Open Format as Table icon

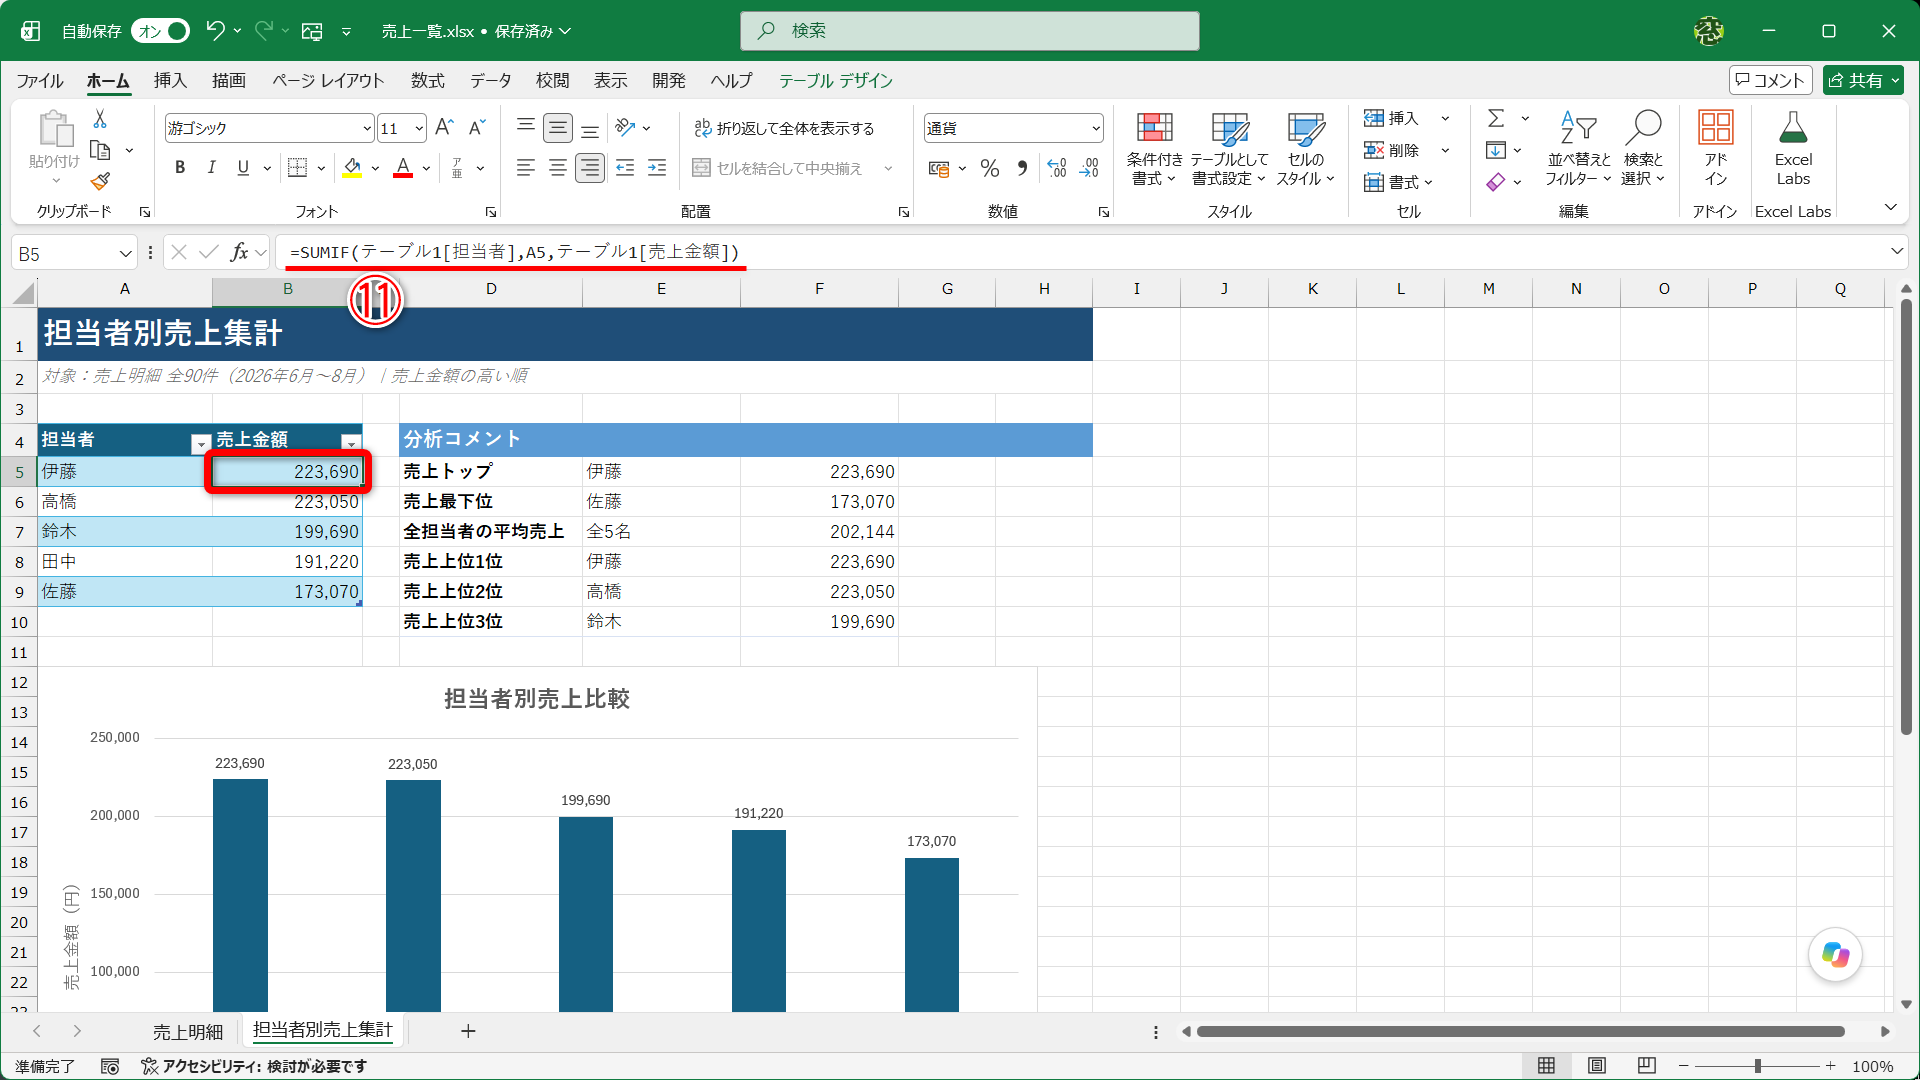[1229, 128]
